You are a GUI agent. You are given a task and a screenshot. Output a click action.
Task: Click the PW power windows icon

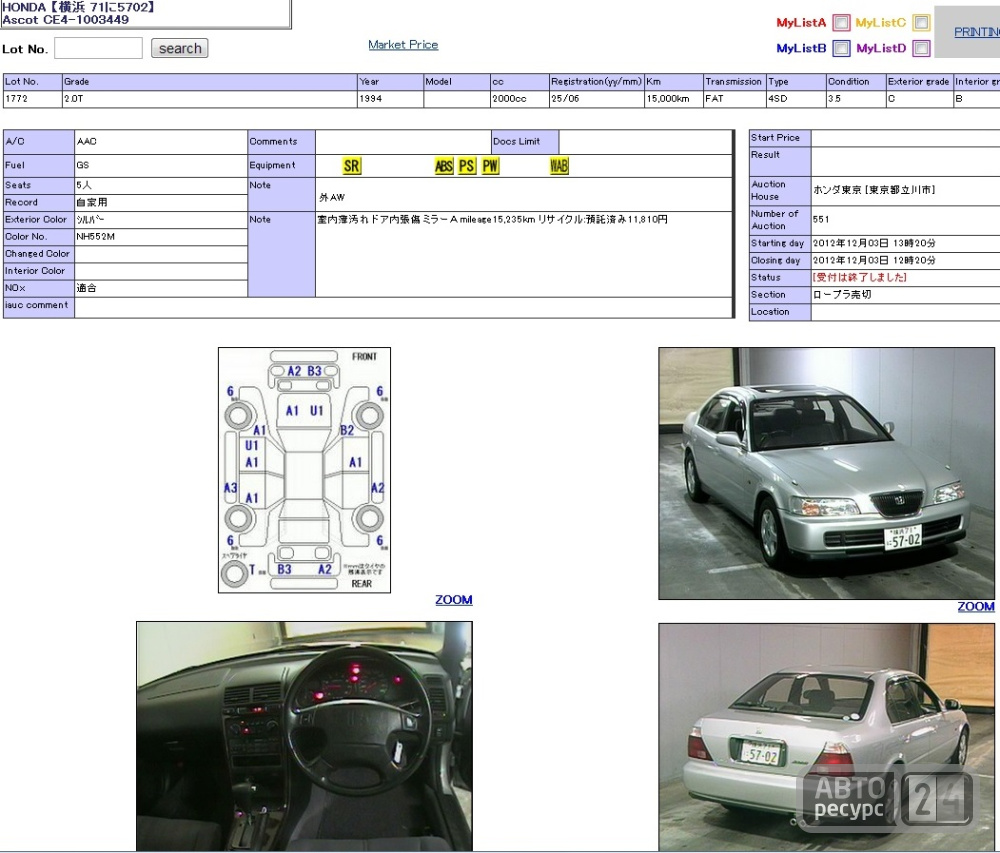pos(490,166)
